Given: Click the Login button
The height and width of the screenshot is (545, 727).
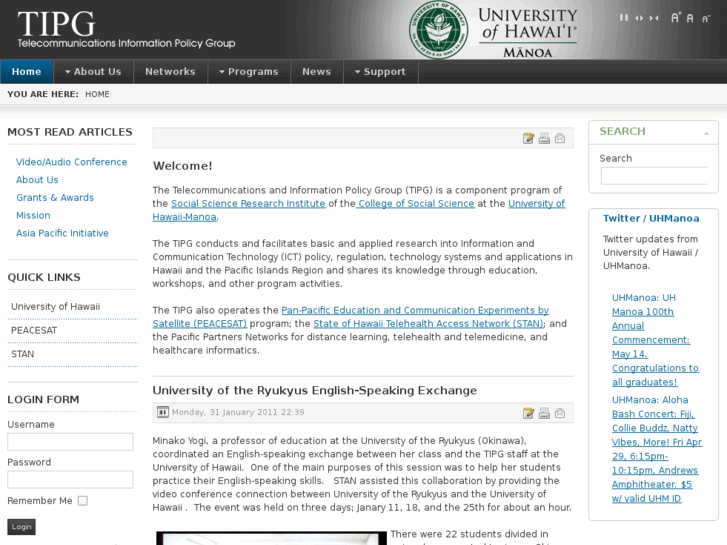Looking at the screenshot, I should [x=21, y=526].
